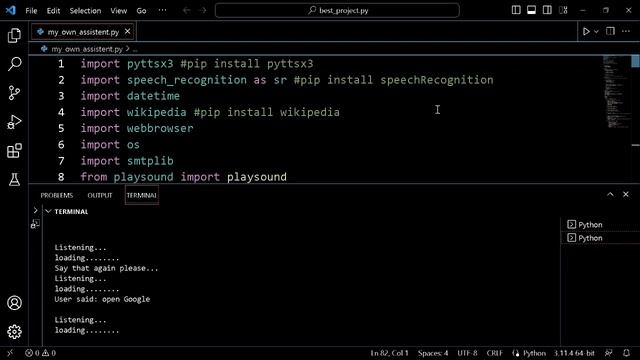This screenshot has width=640, height=360.
Task: Click CRLF end of line selector
Action: 495,353
